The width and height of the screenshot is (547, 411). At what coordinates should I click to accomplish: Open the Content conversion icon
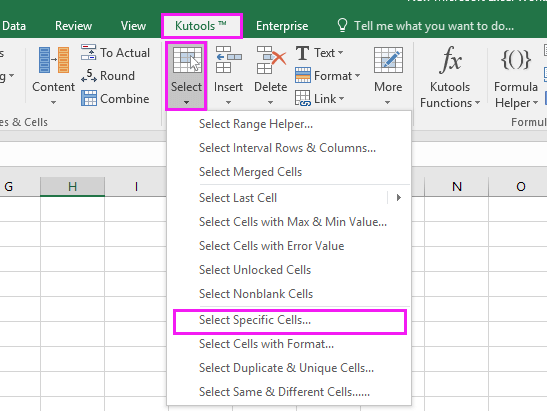point(53,60)
